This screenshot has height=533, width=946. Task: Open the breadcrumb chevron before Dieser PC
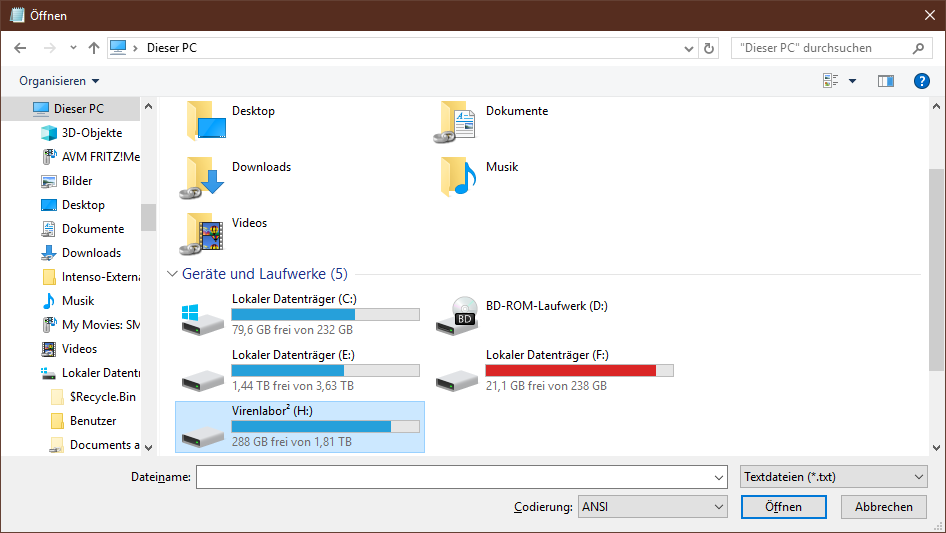[135, 48]
